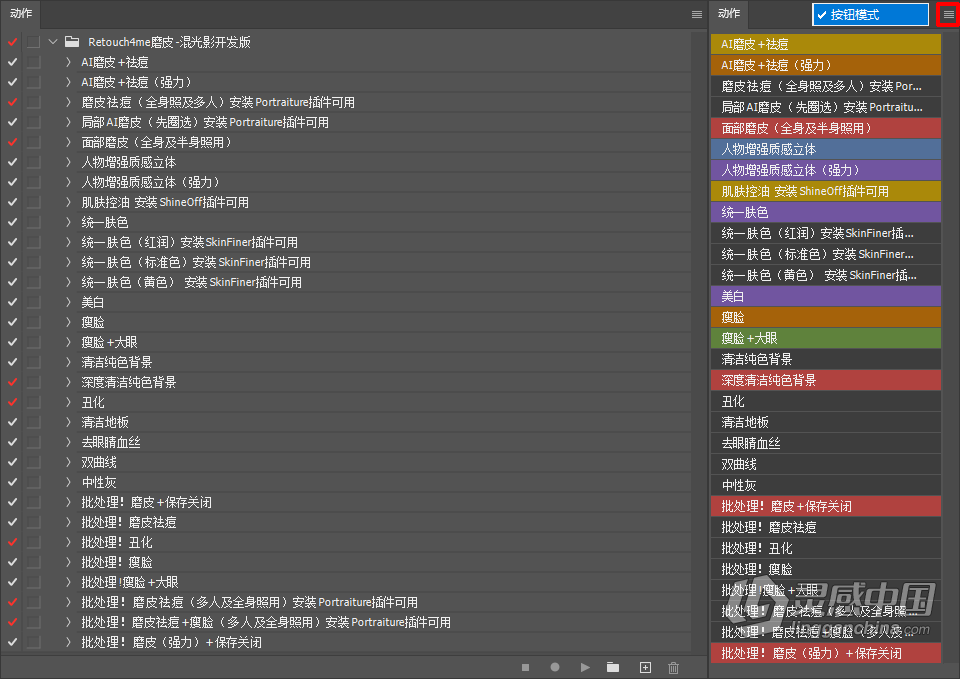Create a new action set folder icon

click(x=613, y=667)
